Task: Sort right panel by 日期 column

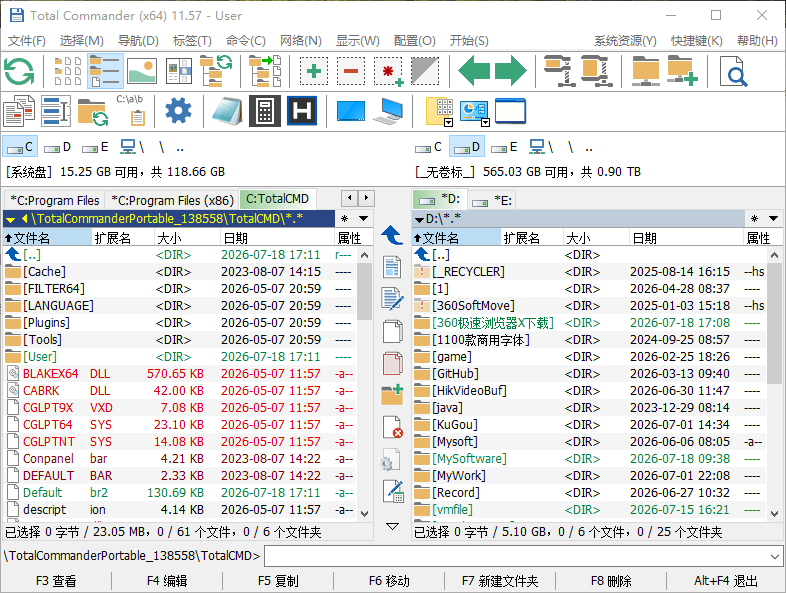Action: click(686, 238)
